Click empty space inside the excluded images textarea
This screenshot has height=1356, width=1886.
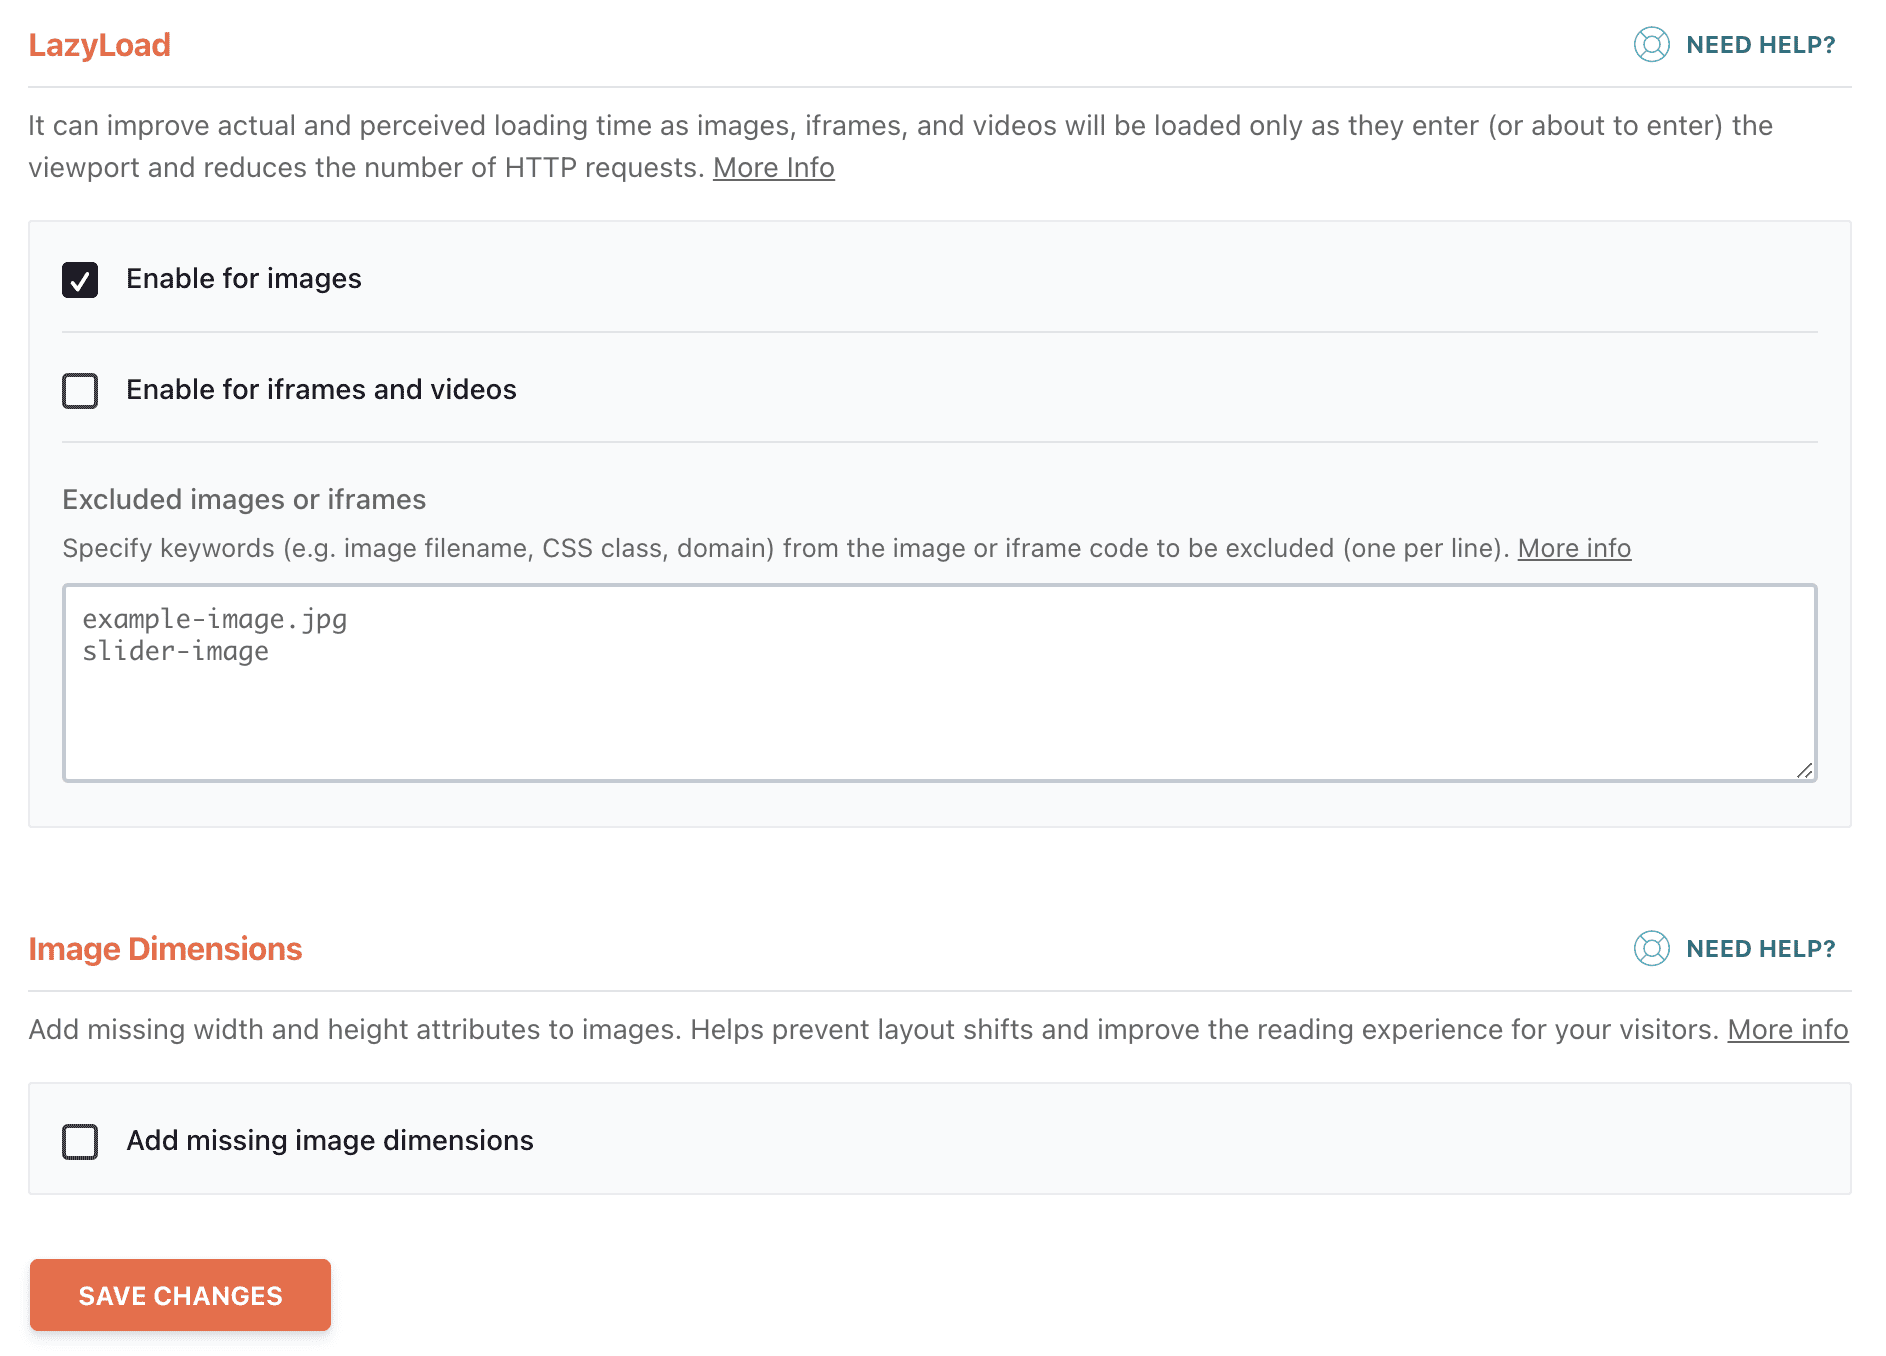[940, 720]
